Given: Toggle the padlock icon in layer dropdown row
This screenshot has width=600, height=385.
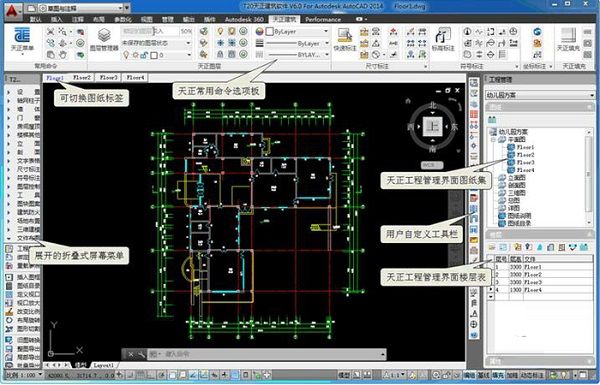Looking at the screenshot, I should click(144, 55).
